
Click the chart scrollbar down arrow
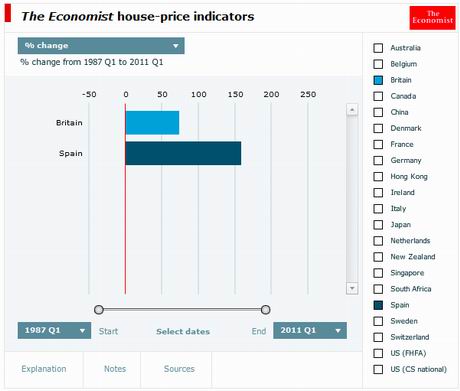(352, 288)
